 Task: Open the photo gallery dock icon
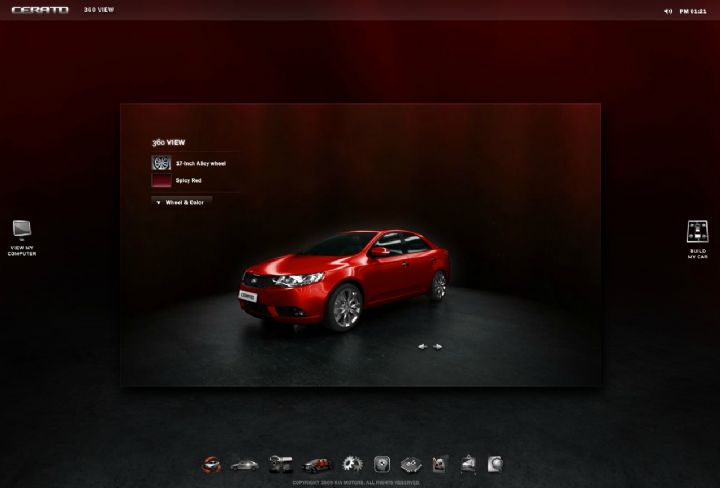(440, 464)
